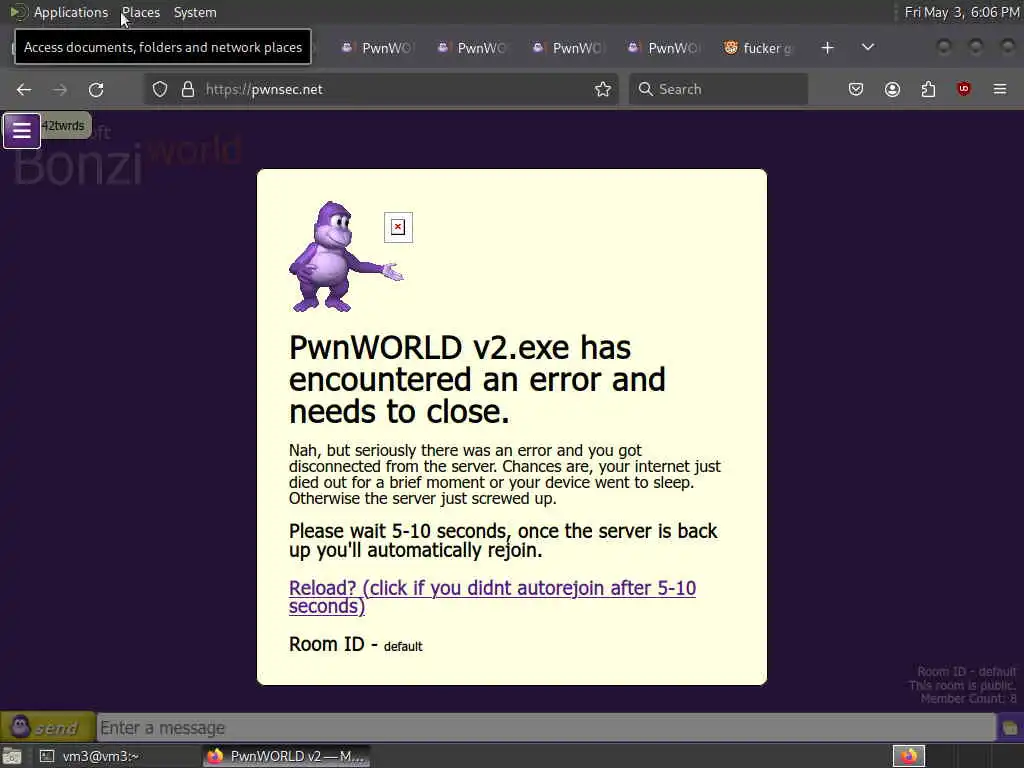
Task: Open new tab with plus icon
Action: pyautogui.click(x=827, y=48)
